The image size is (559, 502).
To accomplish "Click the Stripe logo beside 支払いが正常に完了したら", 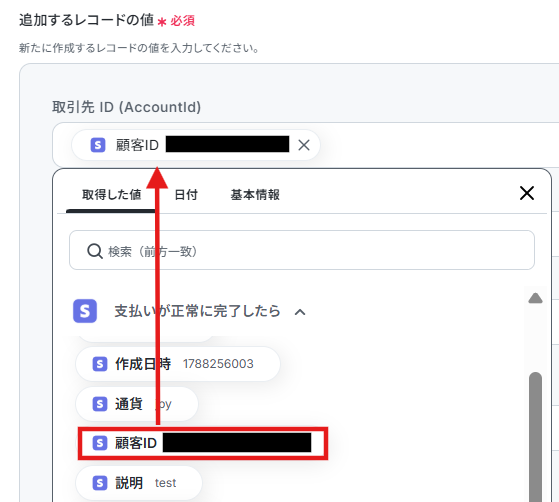I will pos(85,311).
